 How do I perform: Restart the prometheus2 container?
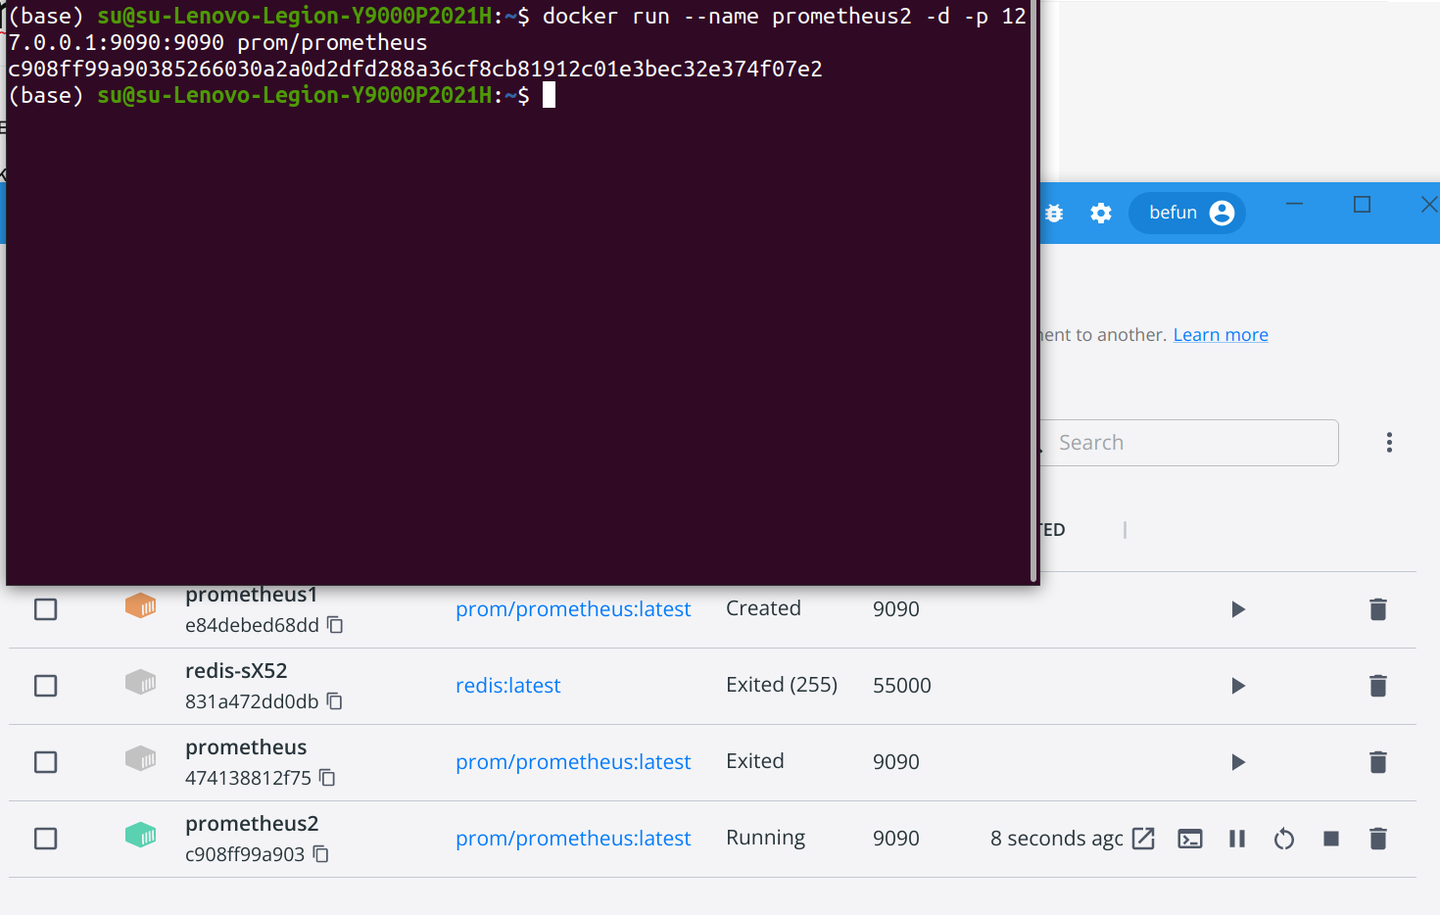(1284, 839)
